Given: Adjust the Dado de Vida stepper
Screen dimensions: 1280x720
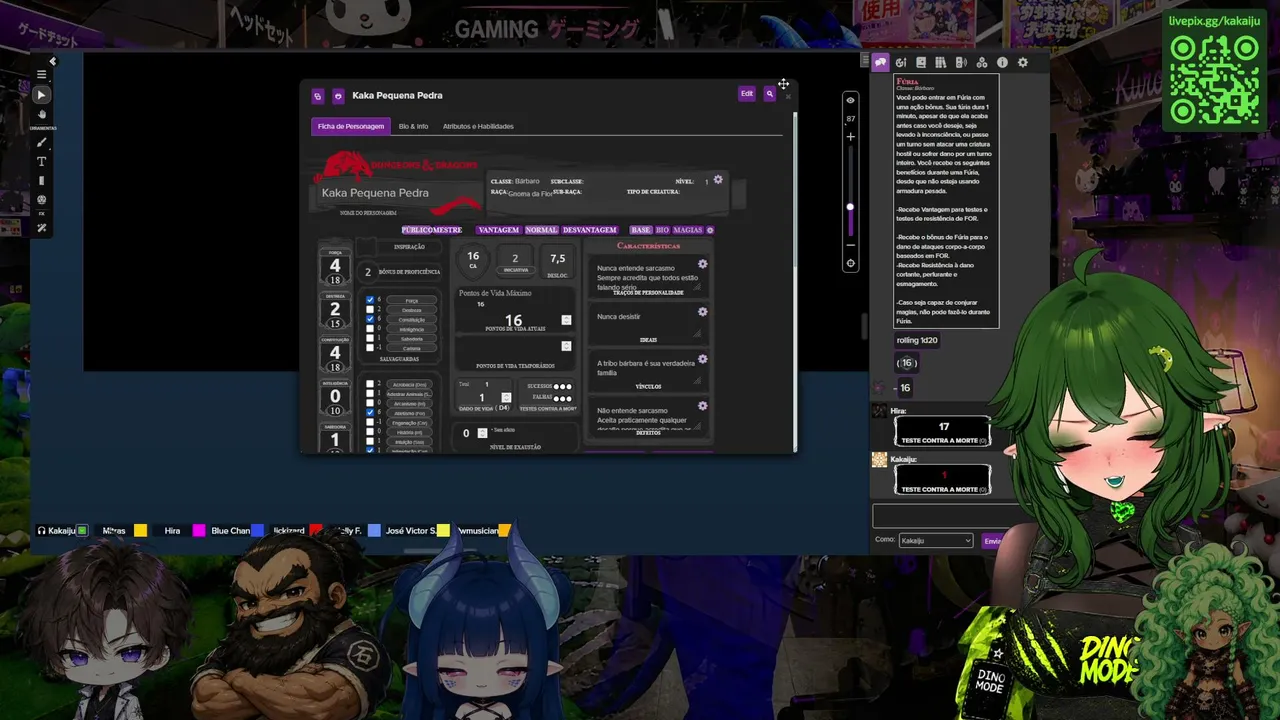Looking at the screenshot, I should click(508, 397).
